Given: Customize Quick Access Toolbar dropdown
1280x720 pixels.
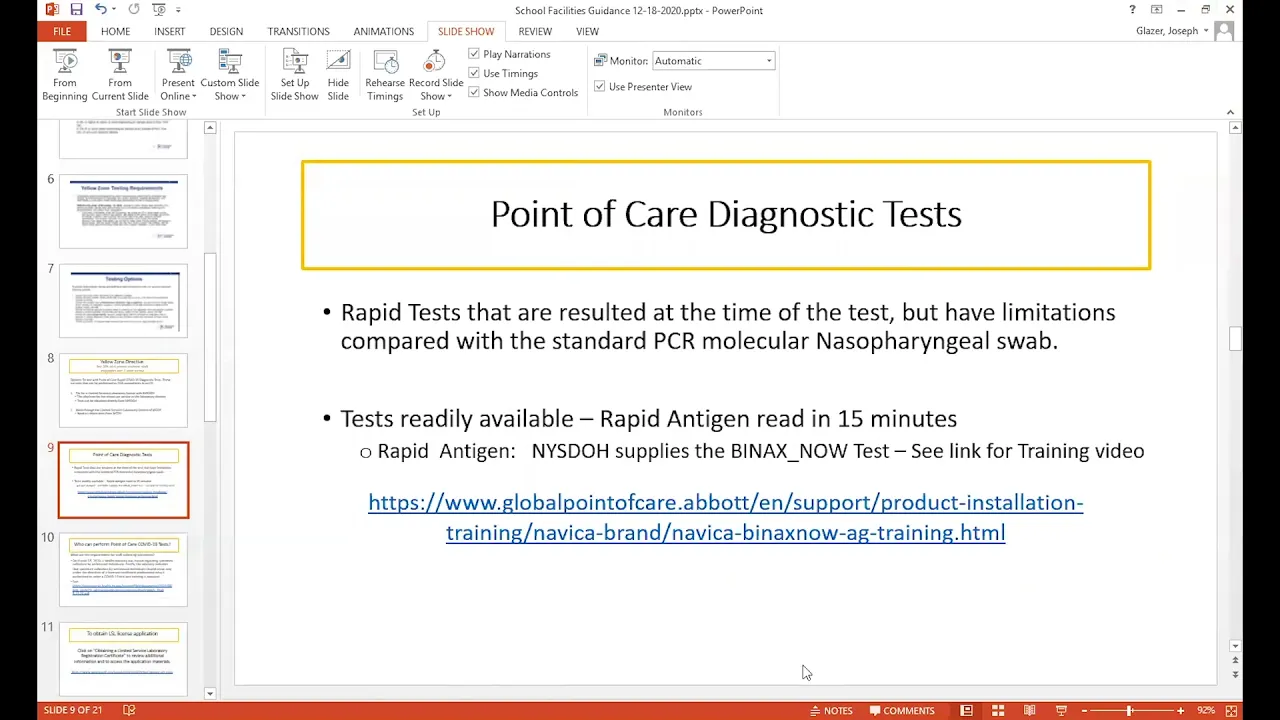Looking at the screenshot, I should [178, 10].
